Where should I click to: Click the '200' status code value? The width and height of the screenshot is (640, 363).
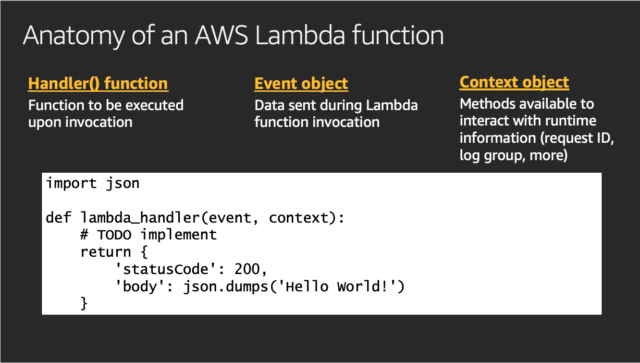coord(247,269)
